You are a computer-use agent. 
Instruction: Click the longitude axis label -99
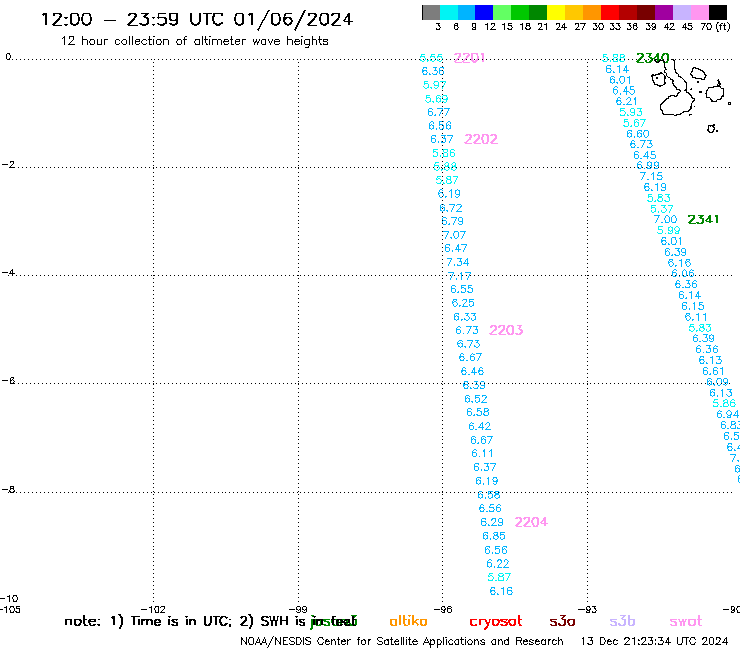coord(298,609)
